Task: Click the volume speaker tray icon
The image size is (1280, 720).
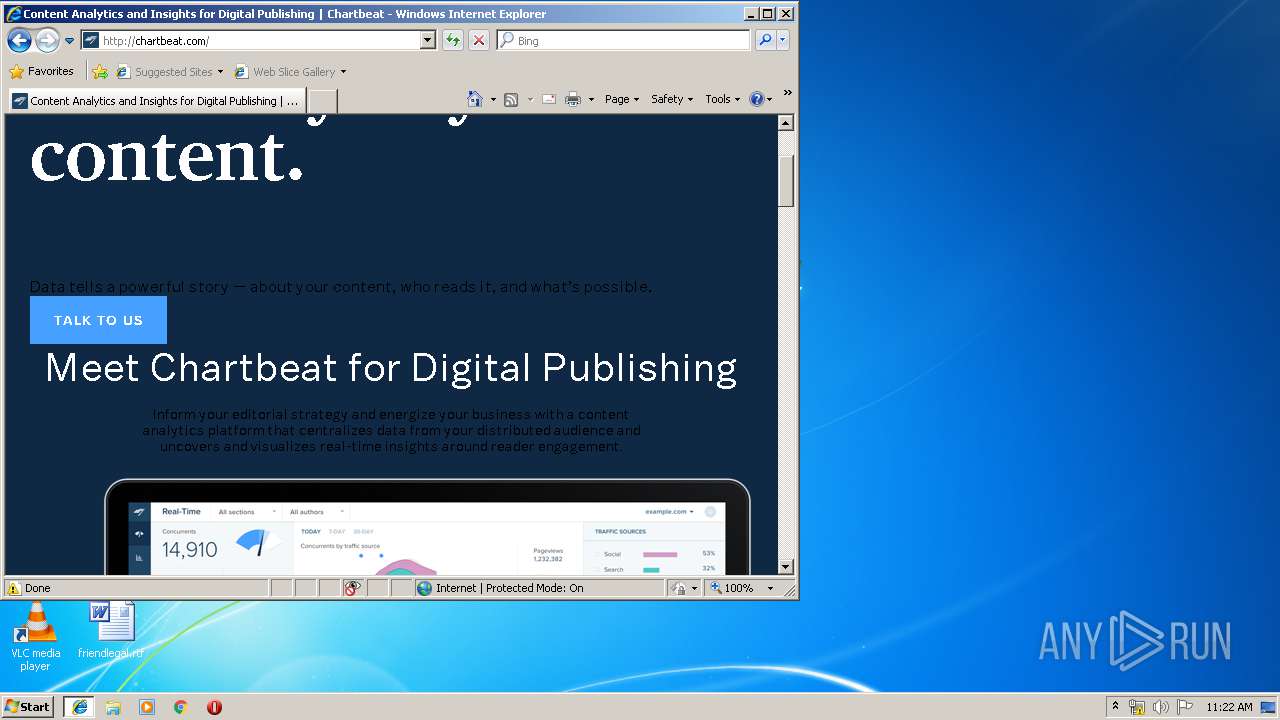Action: pos(1161,707)
